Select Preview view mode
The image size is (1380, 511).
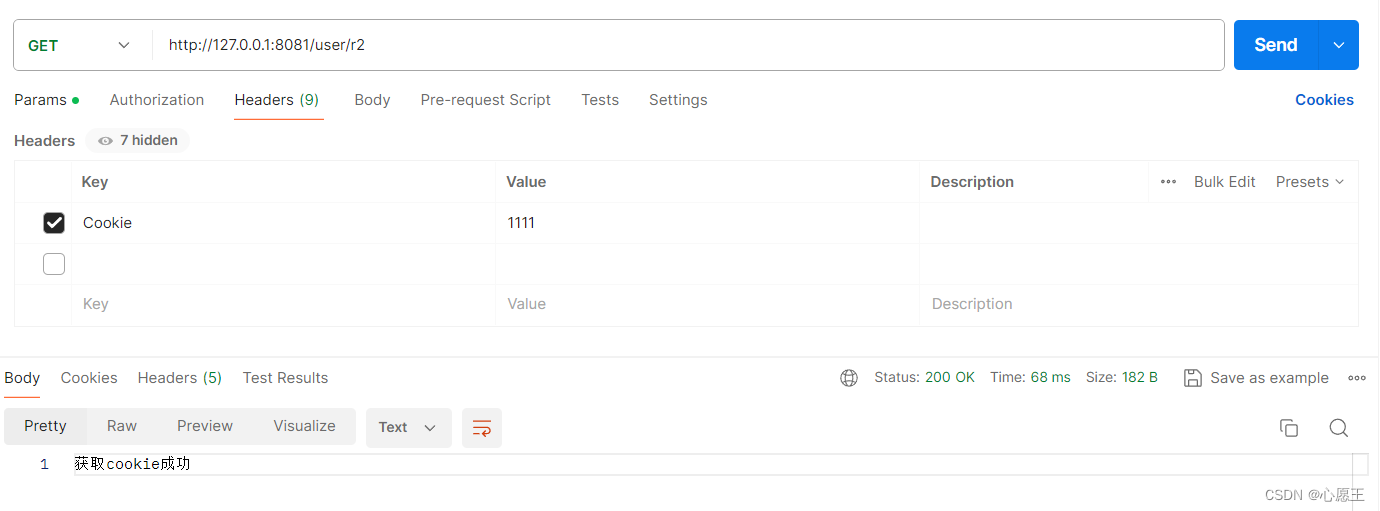[x=205, y=426]
